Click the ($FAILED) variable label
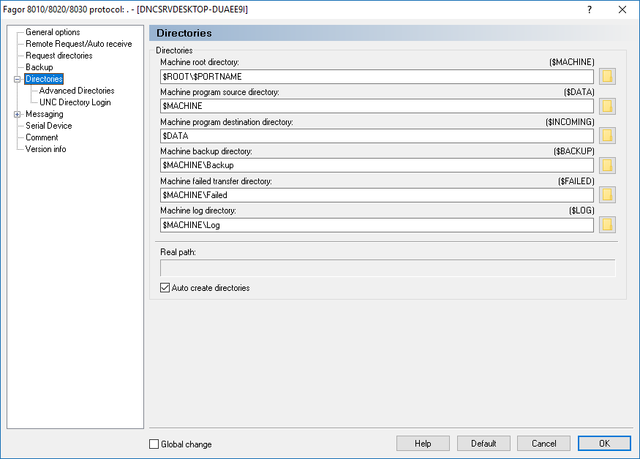This screenshot has height=459, width=640. pos(576,181)
